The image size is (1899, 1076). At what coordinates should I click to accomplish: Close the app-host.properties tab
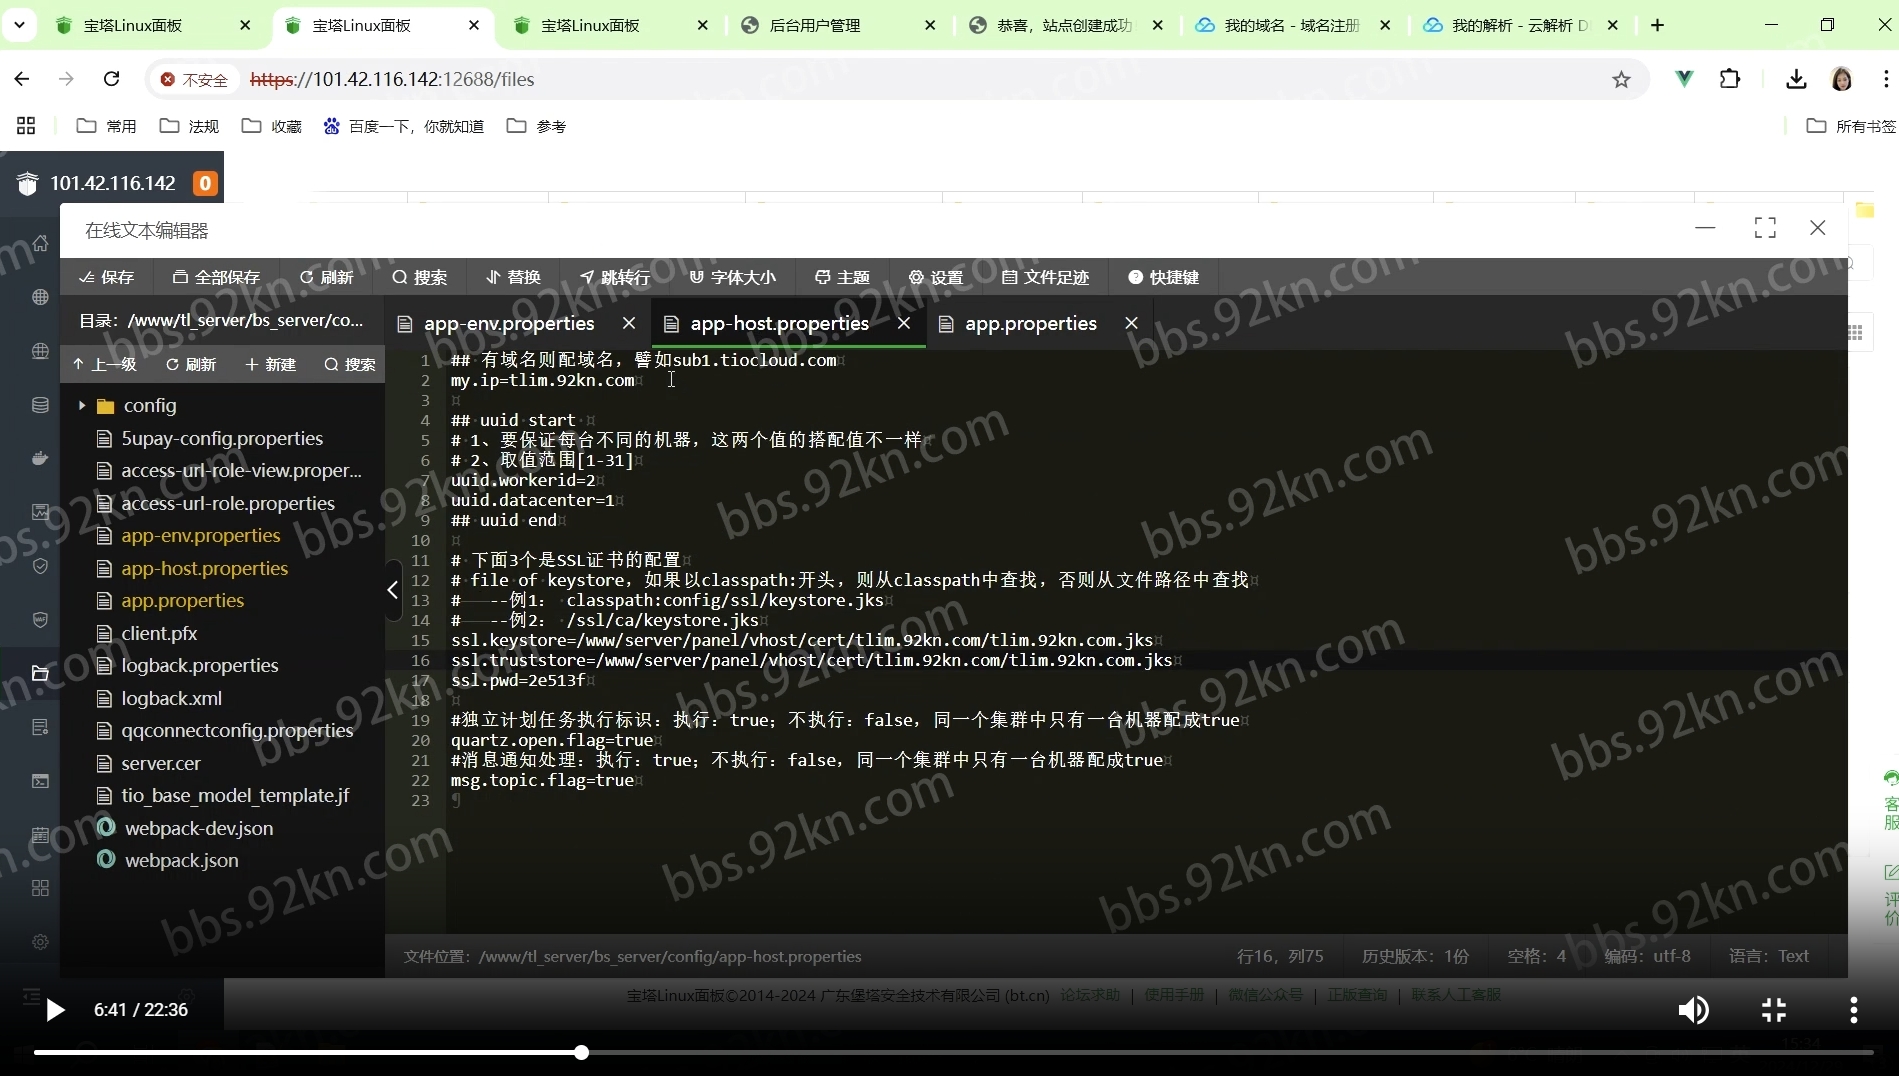(x=904, y=323)
